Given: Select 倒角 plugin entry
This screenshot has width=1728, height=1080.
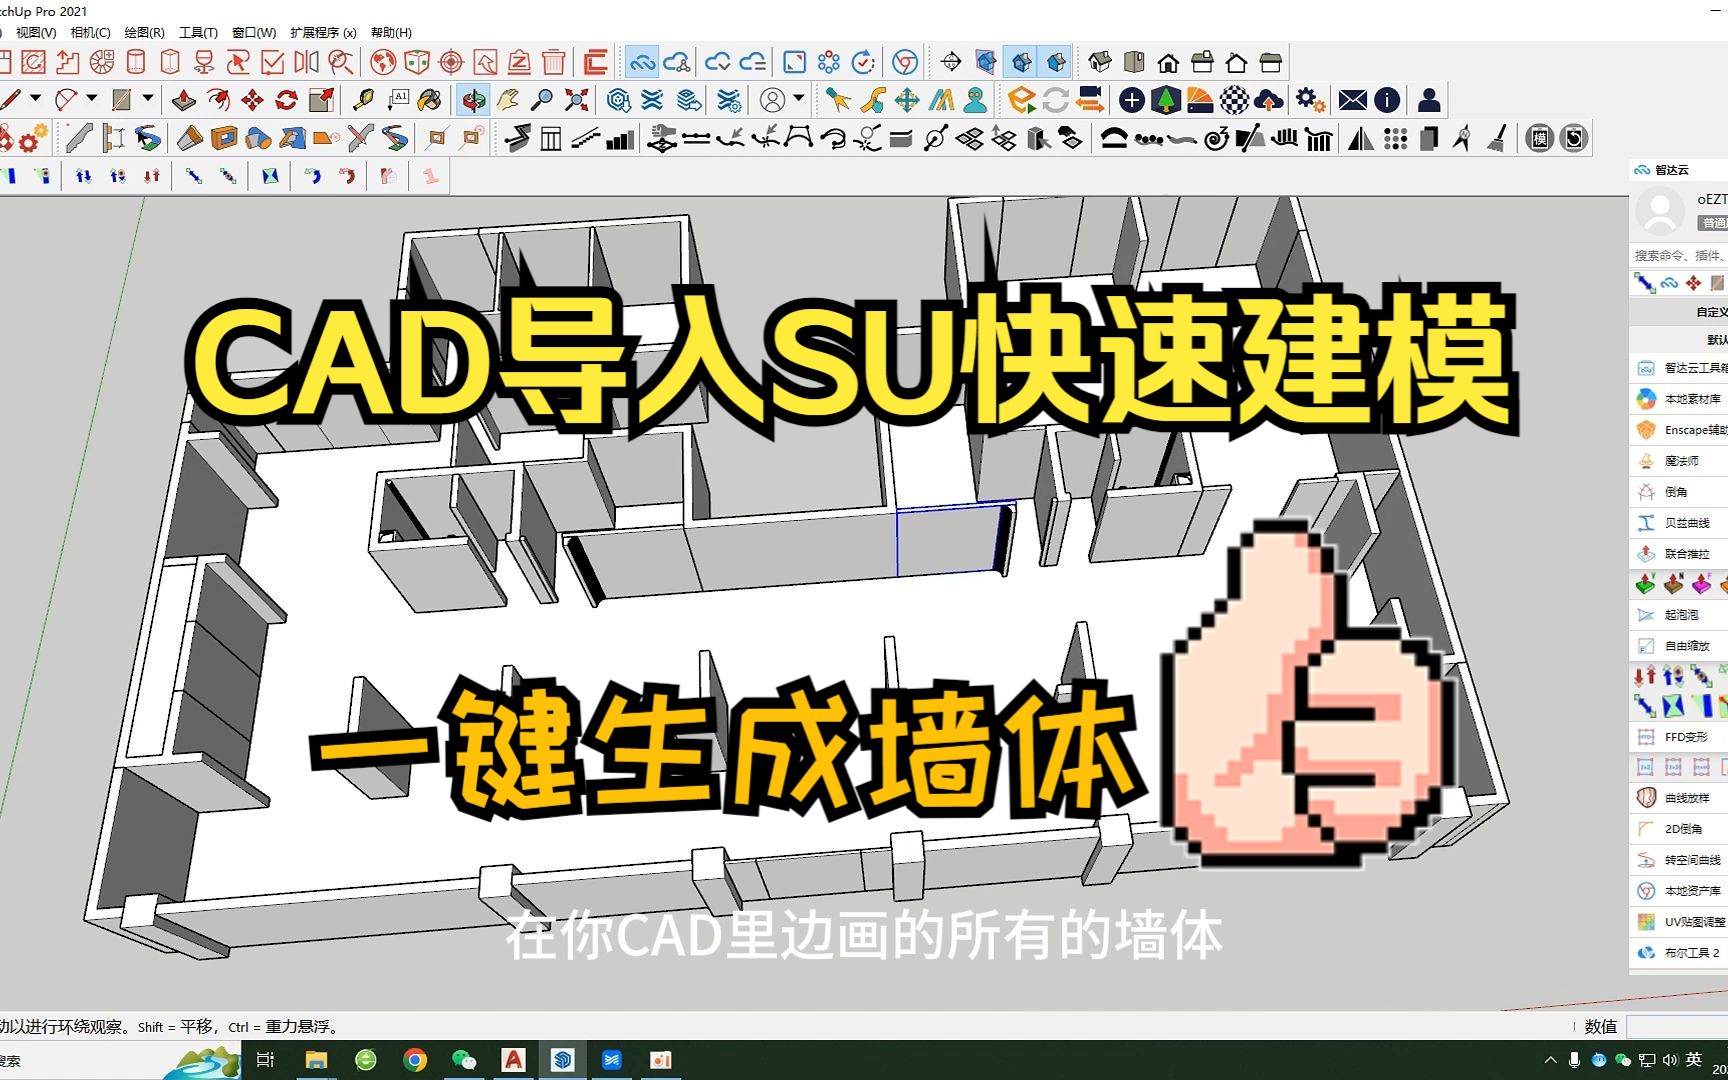Looking at the screenshot, I should pos(1680,492).
